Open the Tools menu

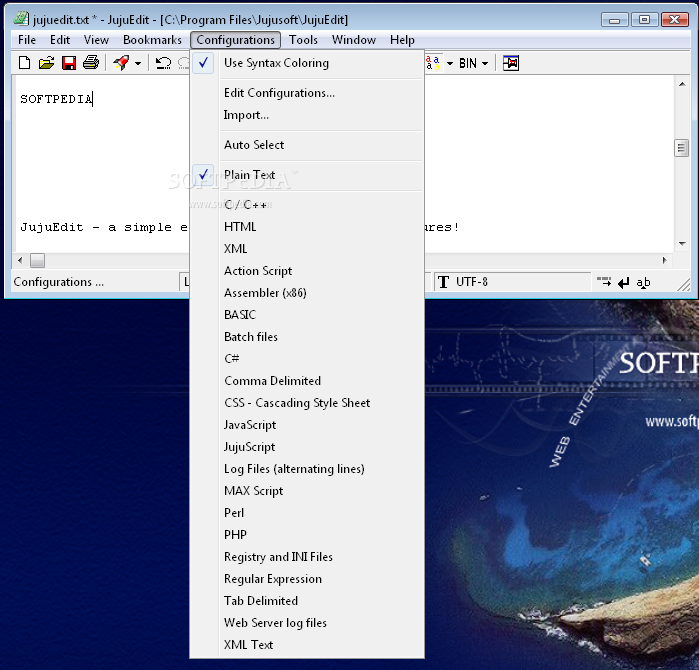(x=303, y=40)
